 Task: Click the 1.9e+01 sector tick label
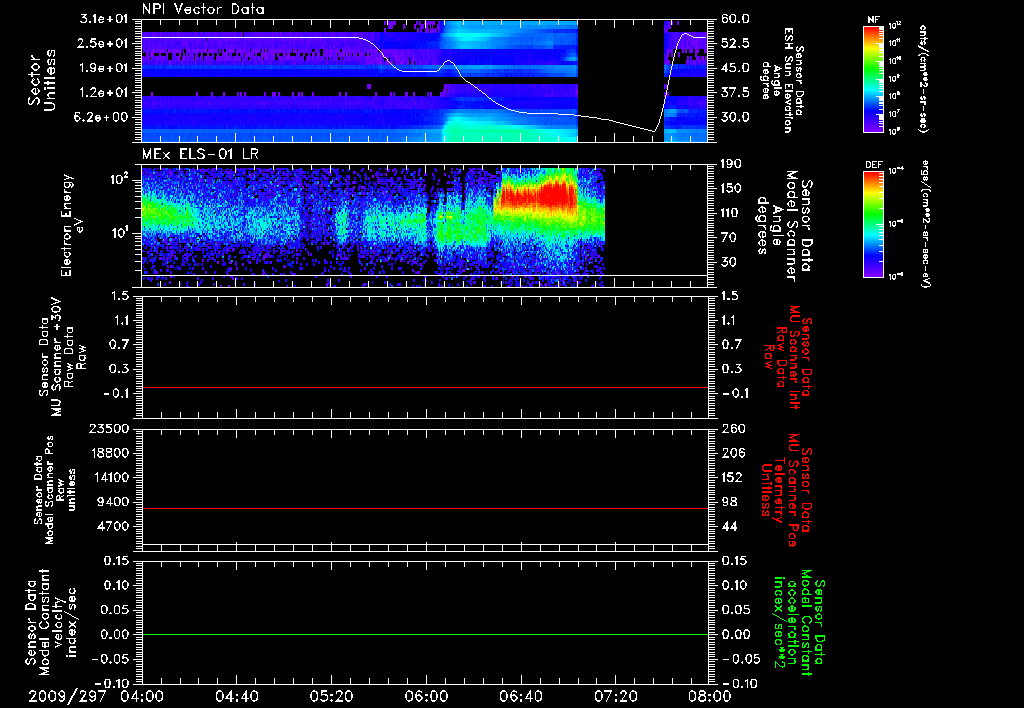(x=102, y=68)
